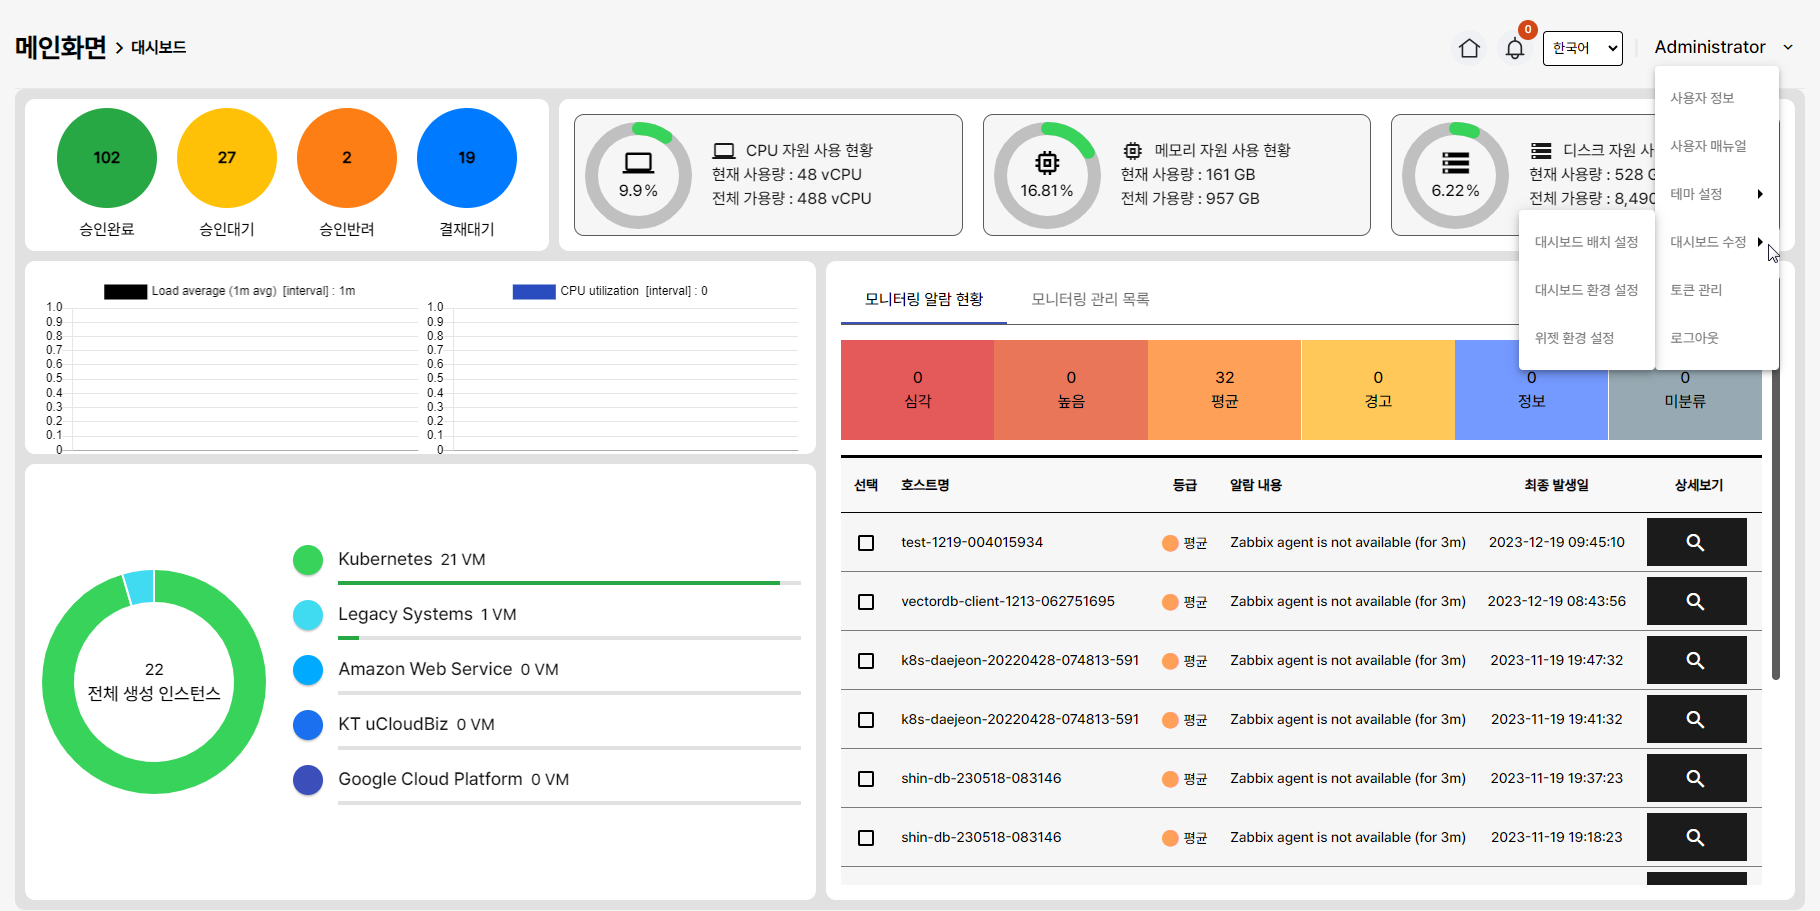
Task: Open the notification bell icon
Action: tap(1515, 48)
